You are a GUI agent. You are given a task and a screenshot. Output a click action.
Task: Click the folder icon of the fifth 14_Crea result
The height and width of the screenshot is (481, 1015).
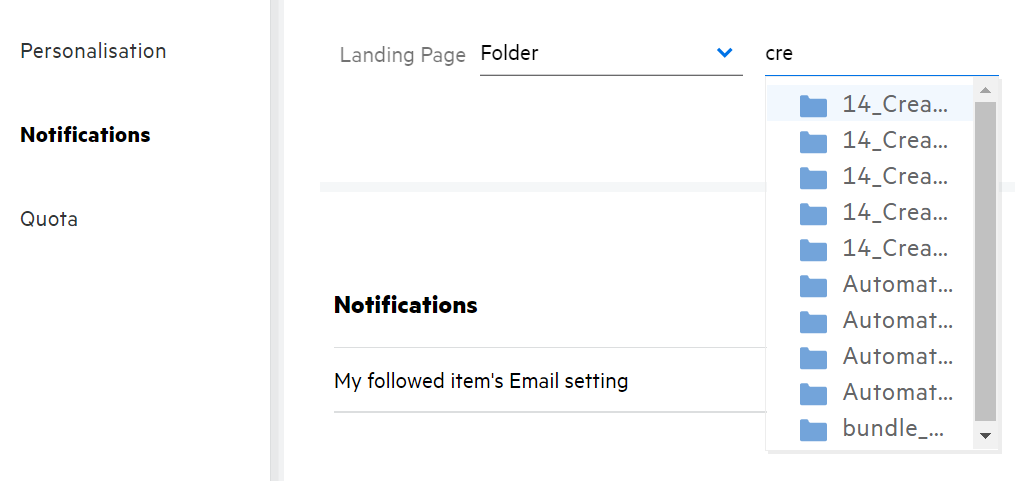[813, 250]
